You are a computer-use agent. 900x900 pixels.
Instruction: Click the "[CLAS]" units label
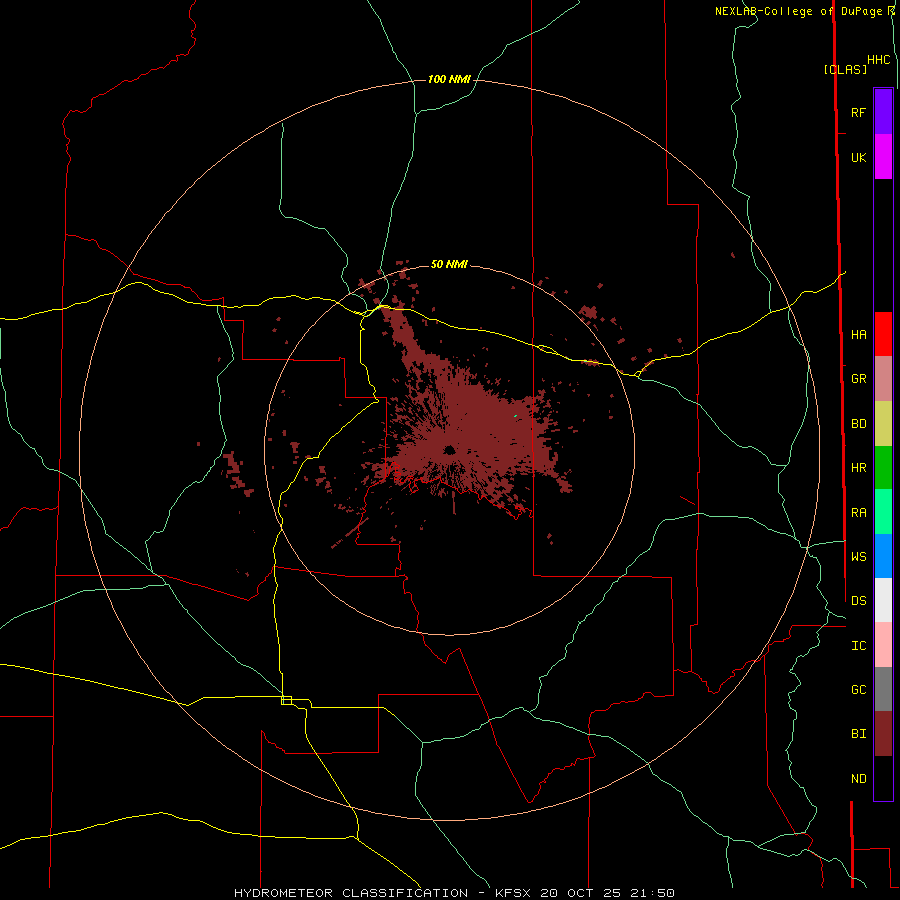point(845,69)
